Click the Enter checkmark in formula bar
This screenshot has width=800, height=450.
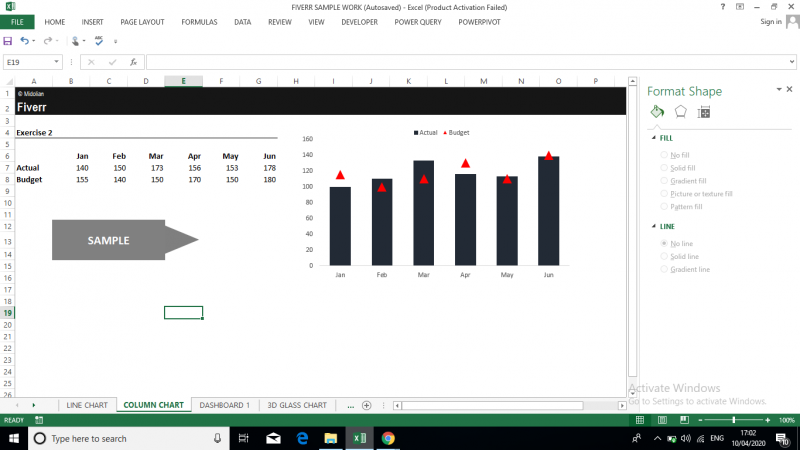point(112,62)
